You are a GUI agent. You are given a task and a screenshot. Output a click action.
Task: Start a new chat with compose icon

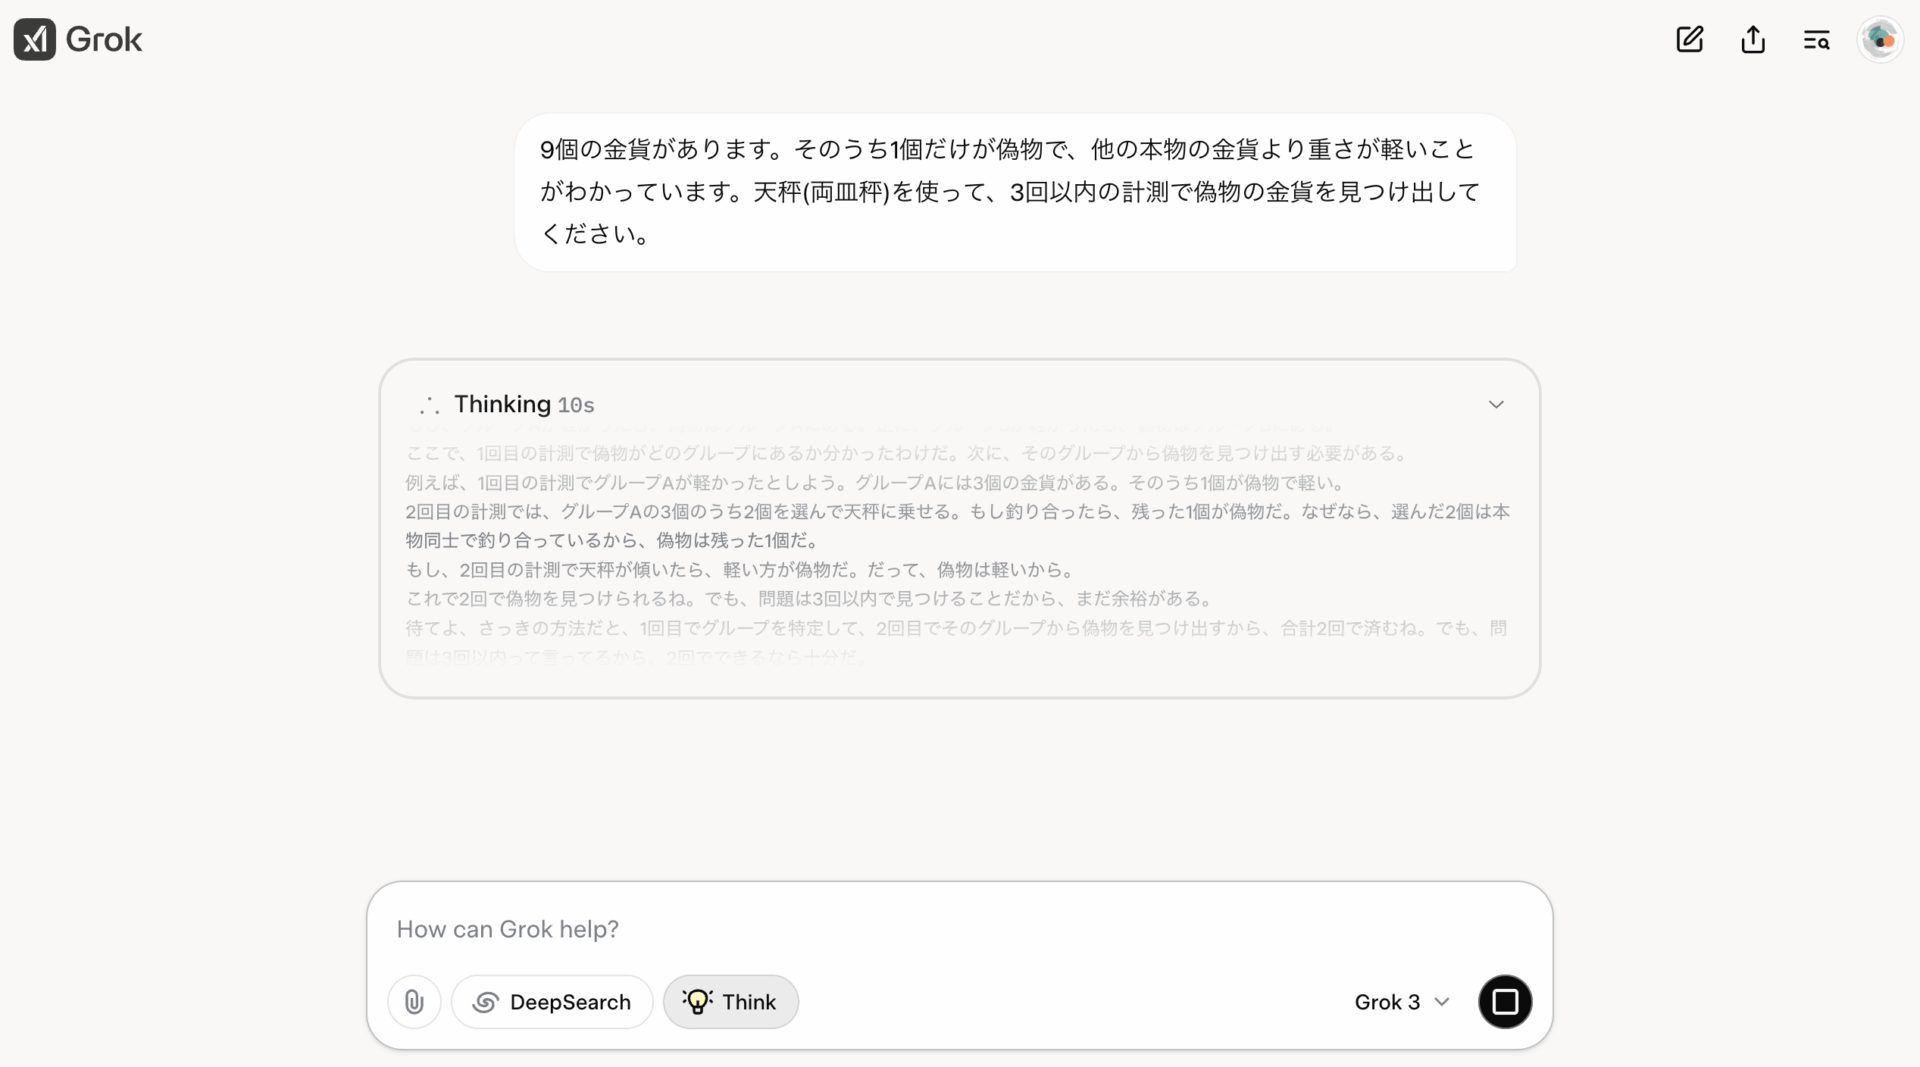(x=1689, y=40)
